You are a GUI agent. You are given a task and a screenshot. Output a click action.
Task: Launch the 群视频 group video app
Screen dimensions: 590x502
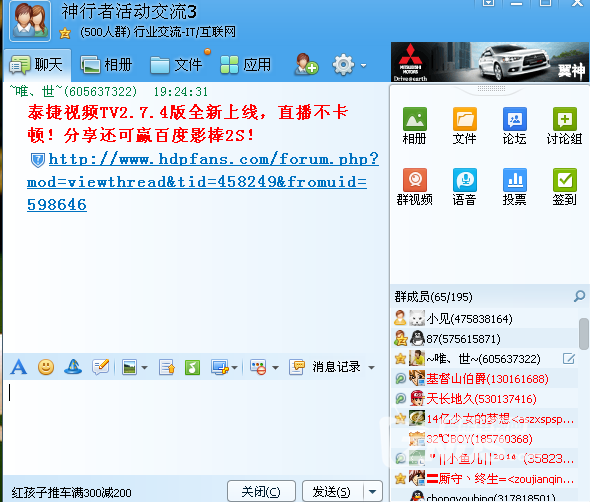(x=415, y=187)
